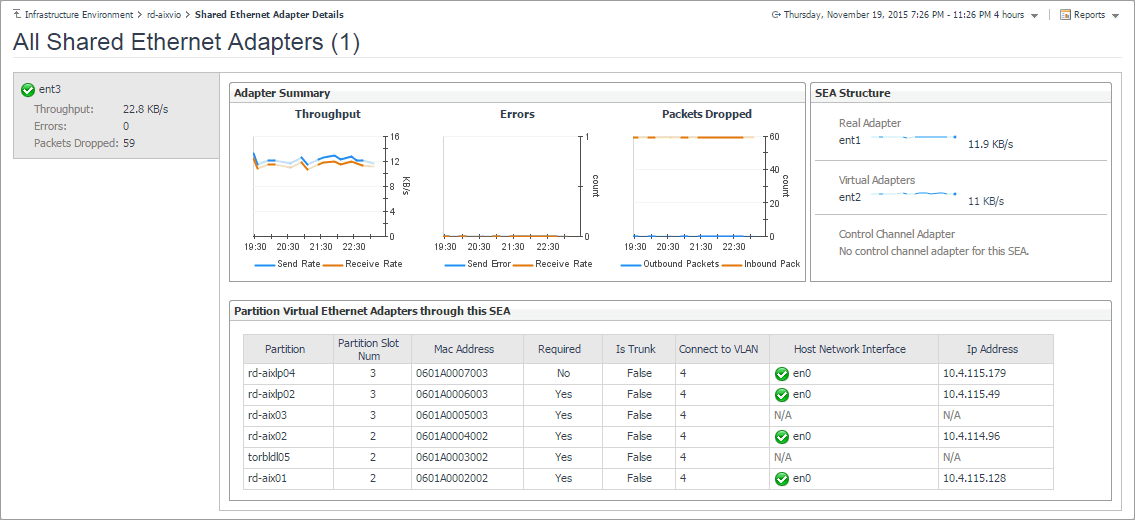Sort by Ip Address column header
This screenshot has width=1135, height=520.
click(992, 349)
